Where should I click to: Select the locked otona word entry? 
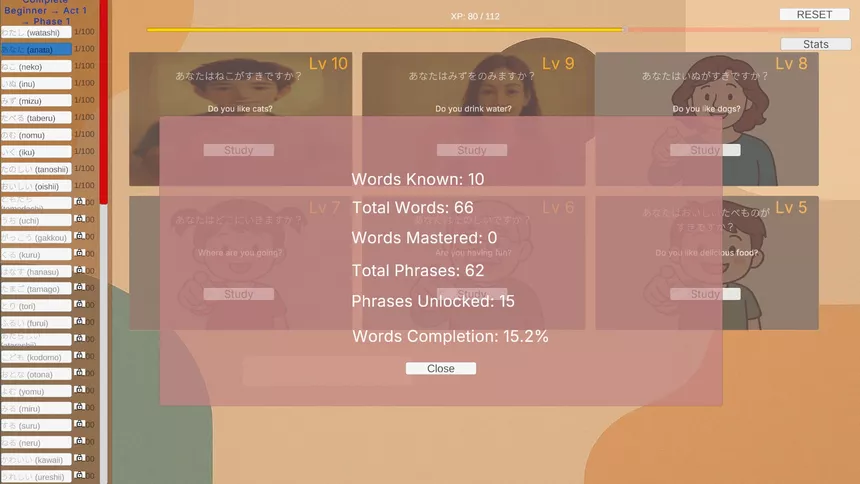36,374
